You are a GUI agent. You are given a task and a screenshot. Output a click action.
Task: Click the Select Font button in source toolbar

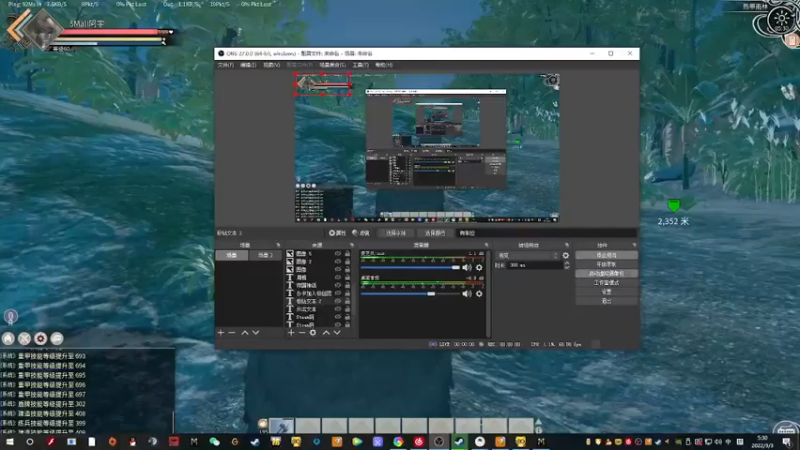click(x=396, y=233)
